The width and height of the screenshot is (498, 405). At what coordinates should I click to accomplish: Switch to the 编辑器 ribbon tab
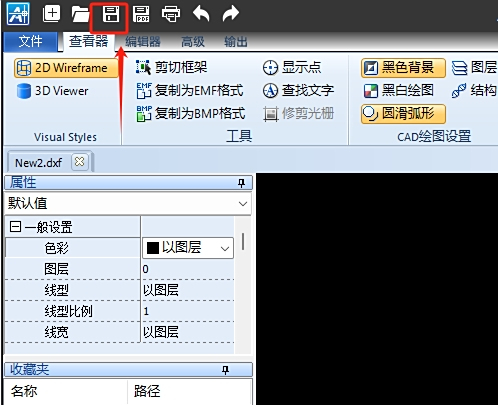pos(143,42)
